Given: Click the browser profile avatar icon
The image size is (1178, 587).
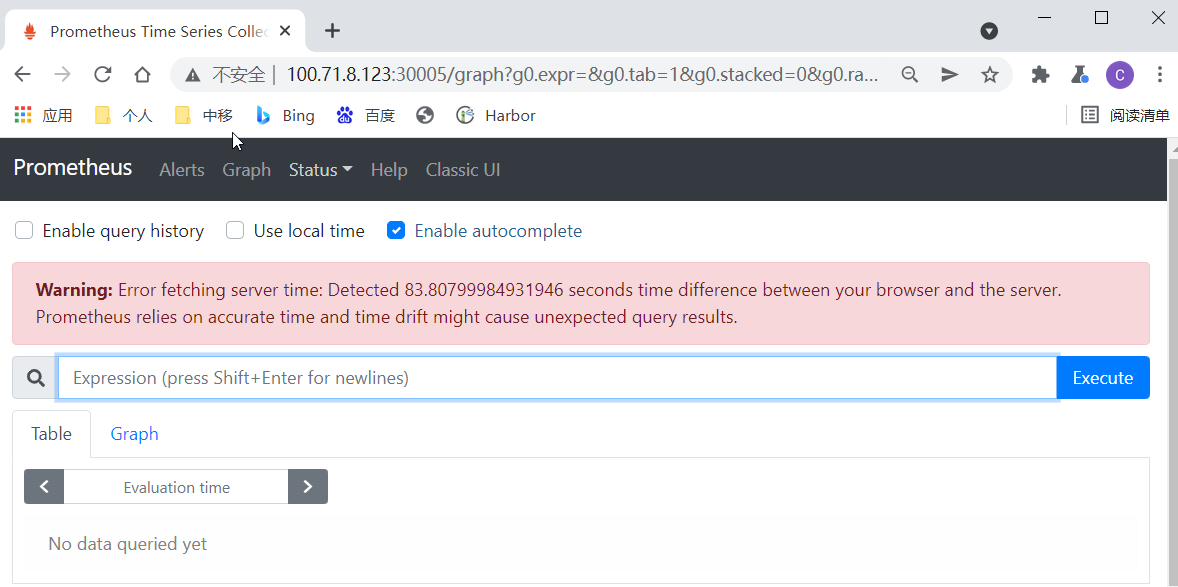Looking at the screenshot, I should coord(1119,74).
